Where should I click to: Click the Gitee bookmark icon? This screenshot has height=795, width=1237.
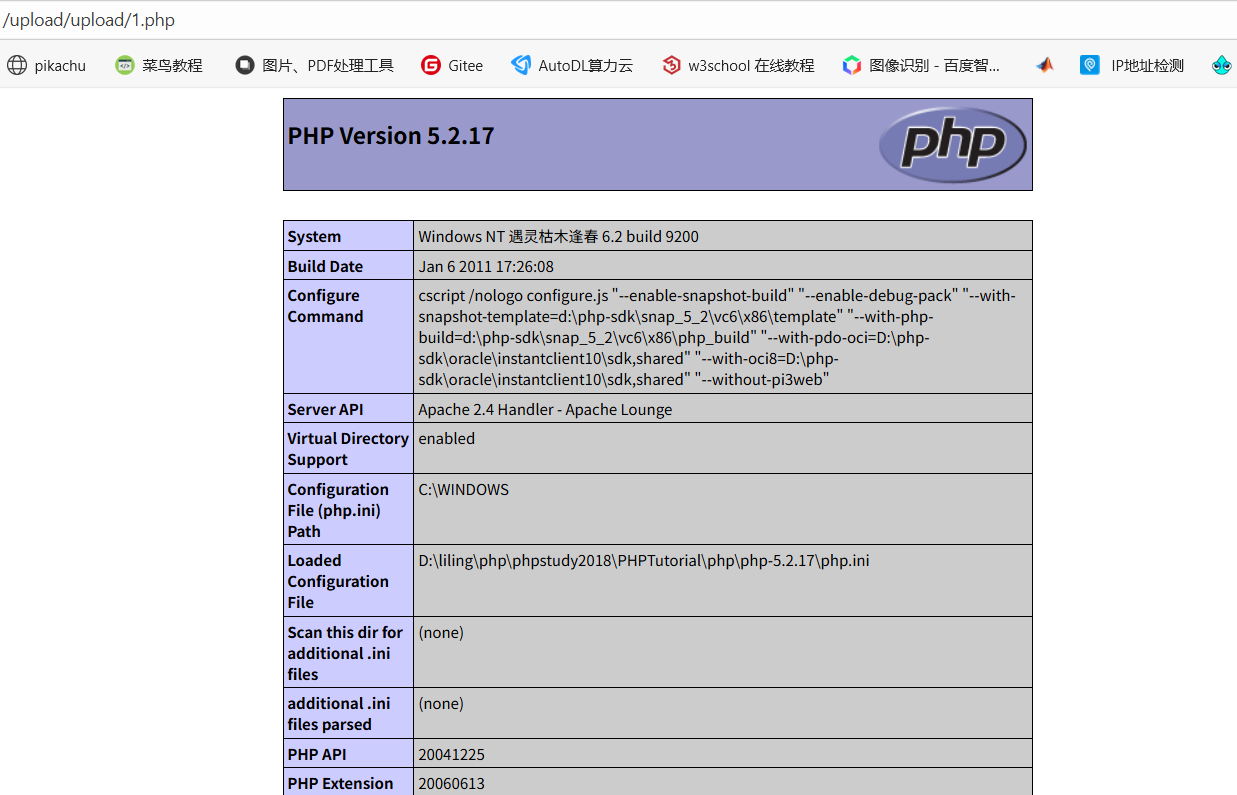coord(431,65)
